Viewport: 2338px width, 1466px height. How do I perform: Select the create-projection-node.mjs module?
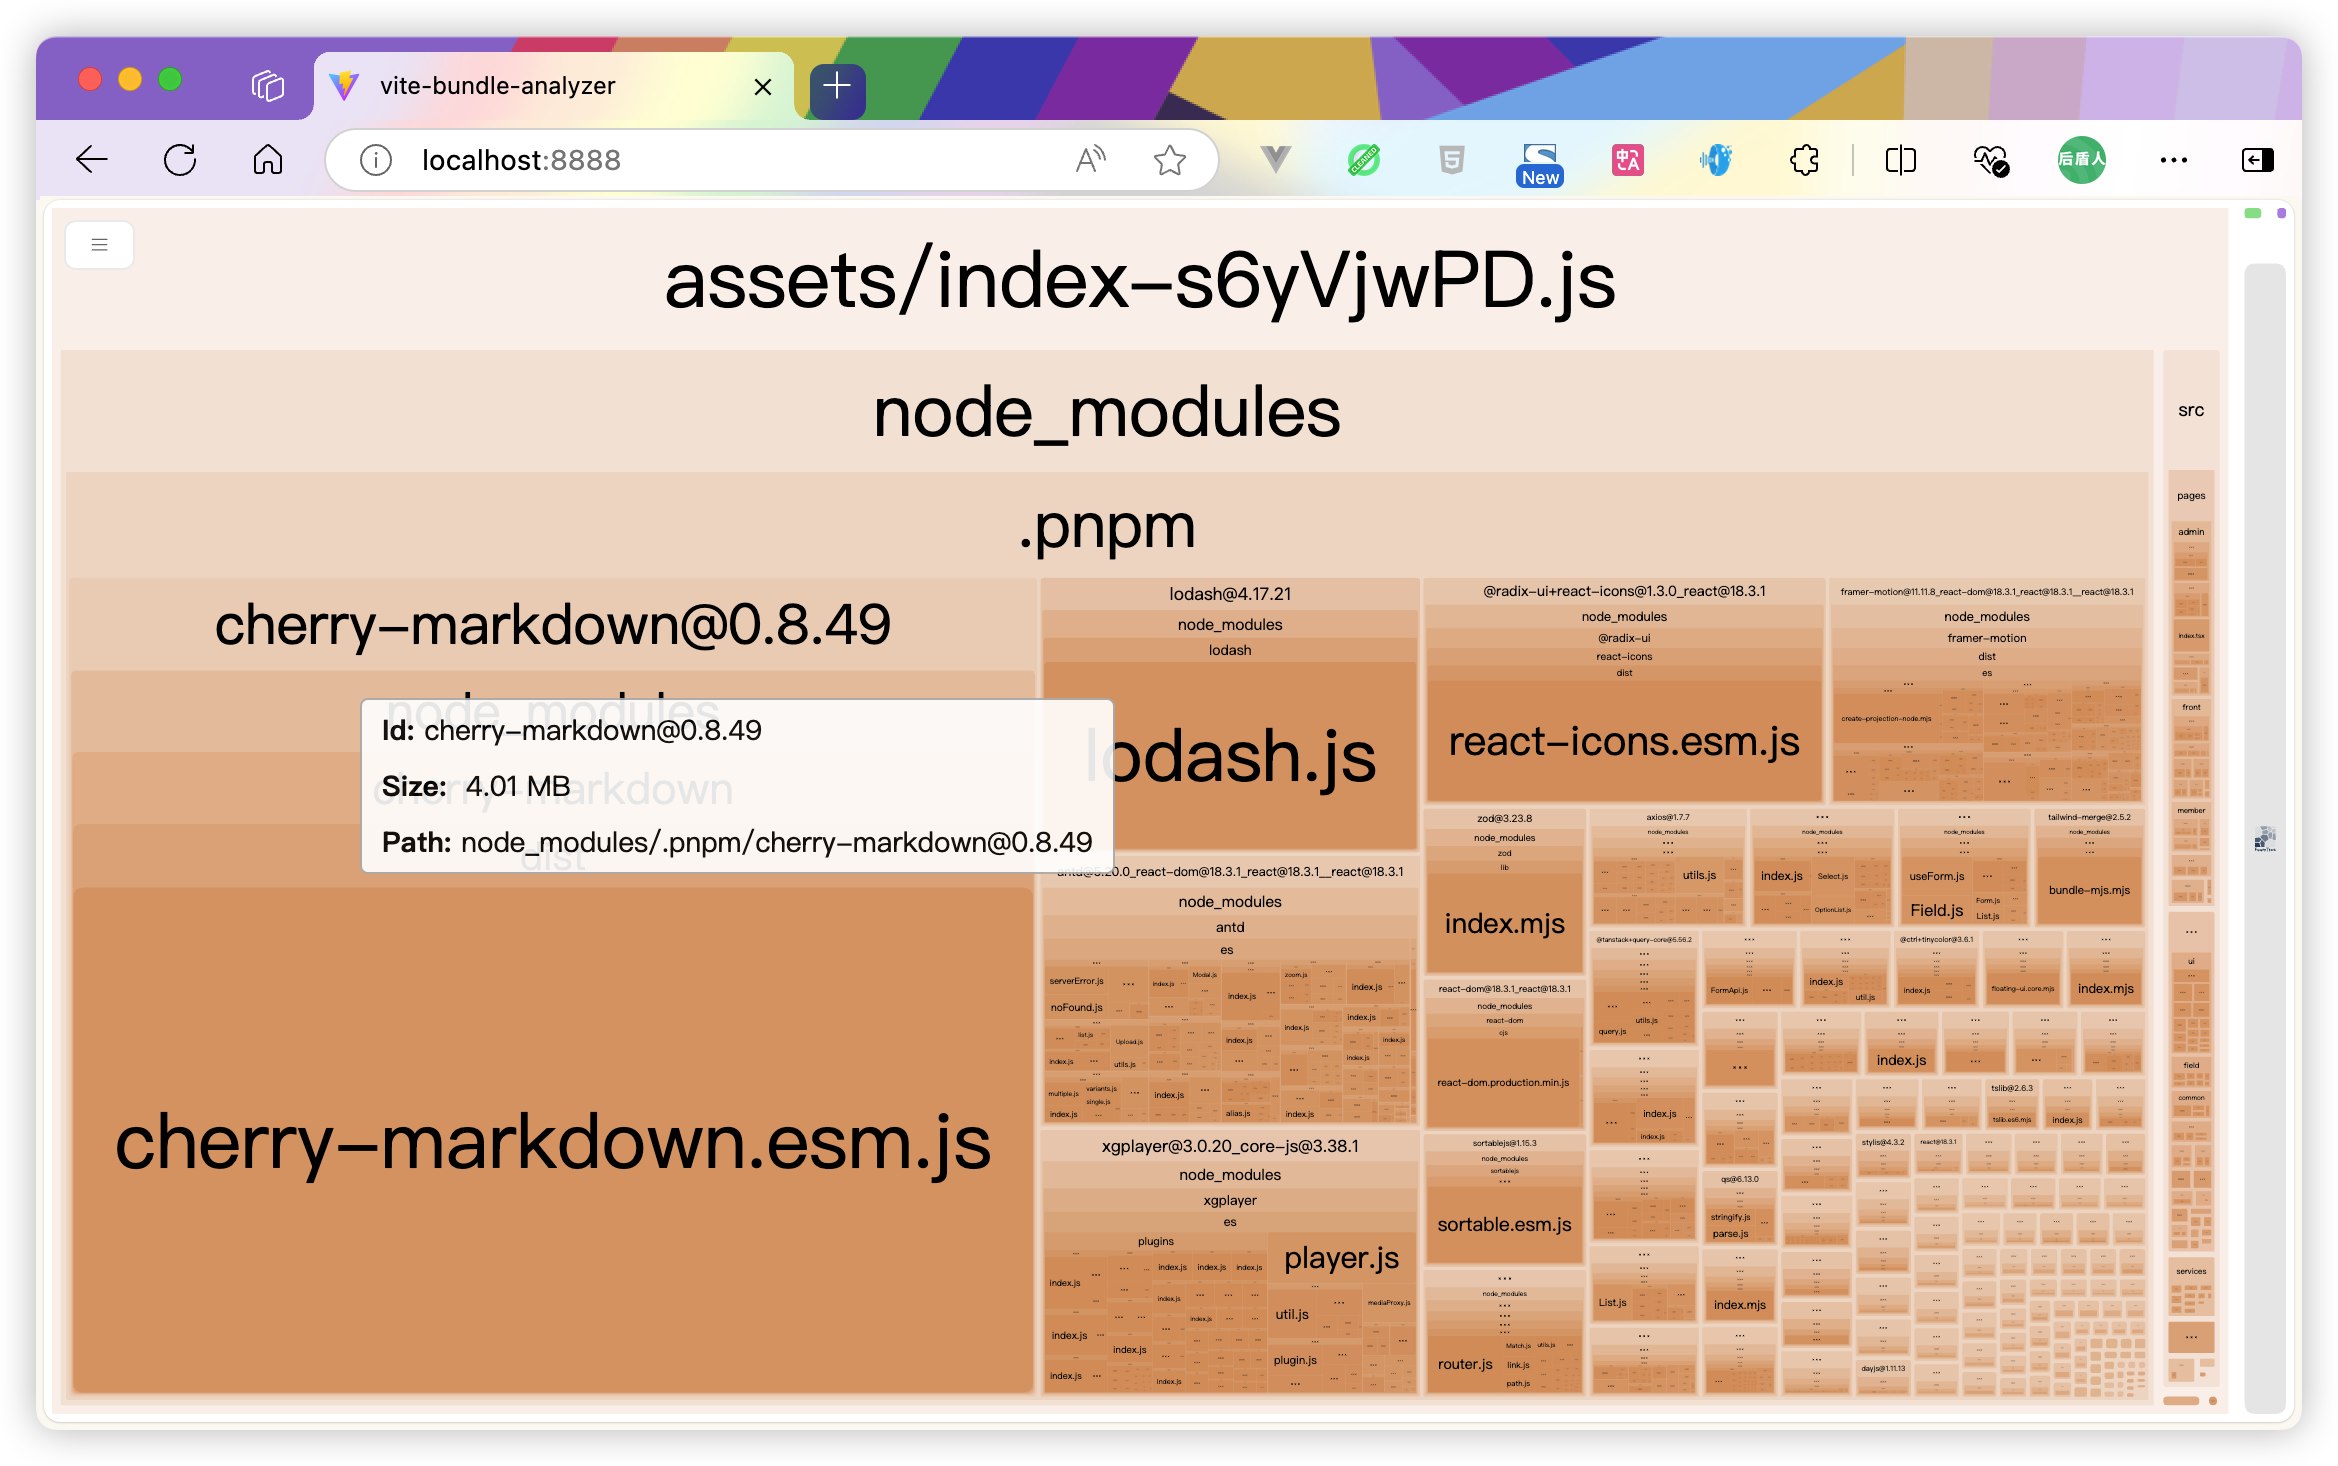[1886, 718]
